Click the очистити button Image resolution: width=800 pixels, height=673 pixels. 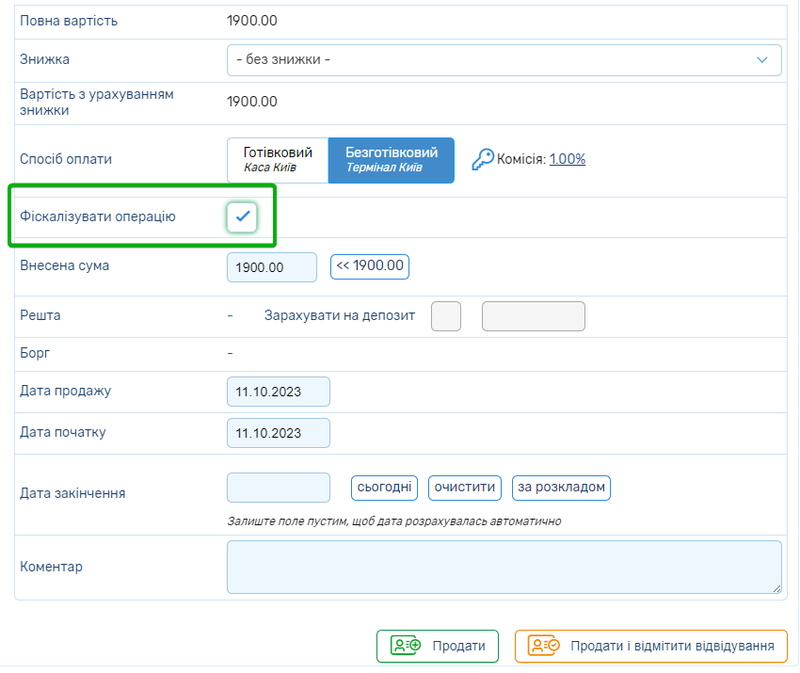point(464,487)
